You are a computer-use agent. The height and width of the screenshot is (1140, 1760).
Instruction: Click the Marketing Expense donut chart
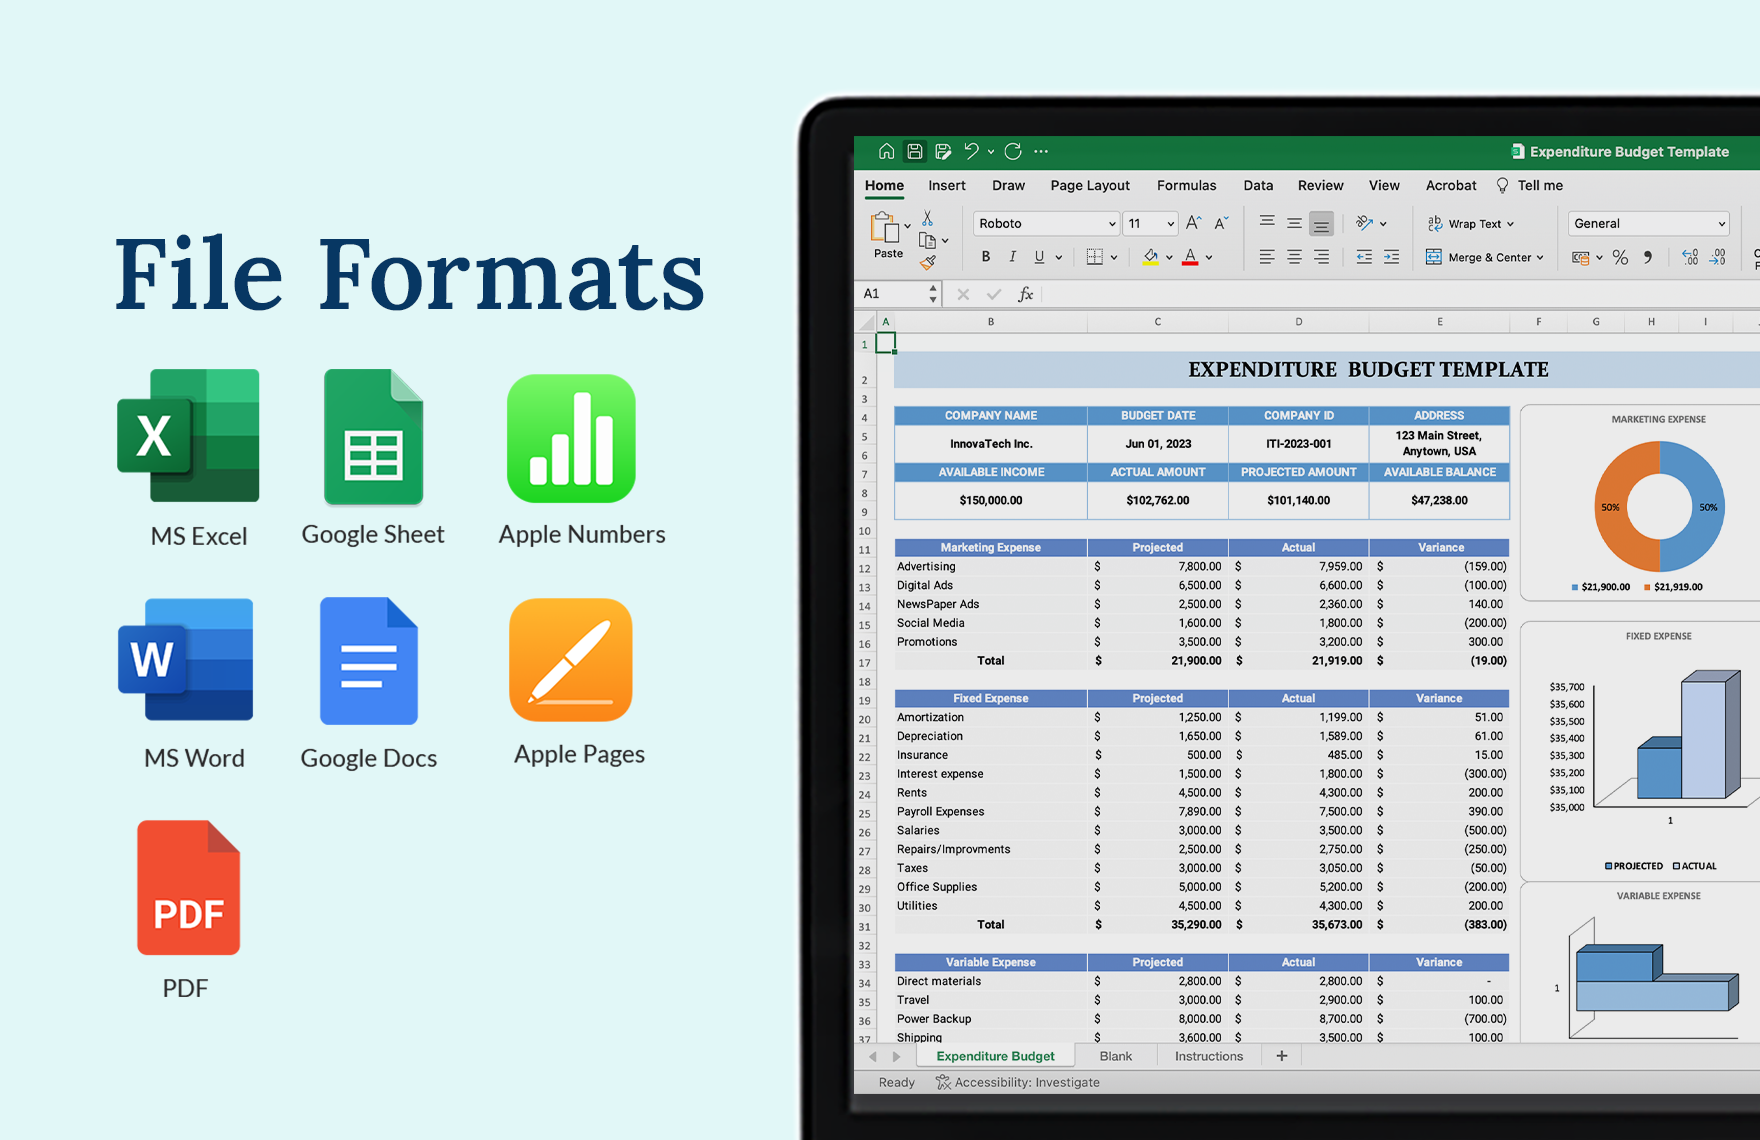click(1658, 506)
